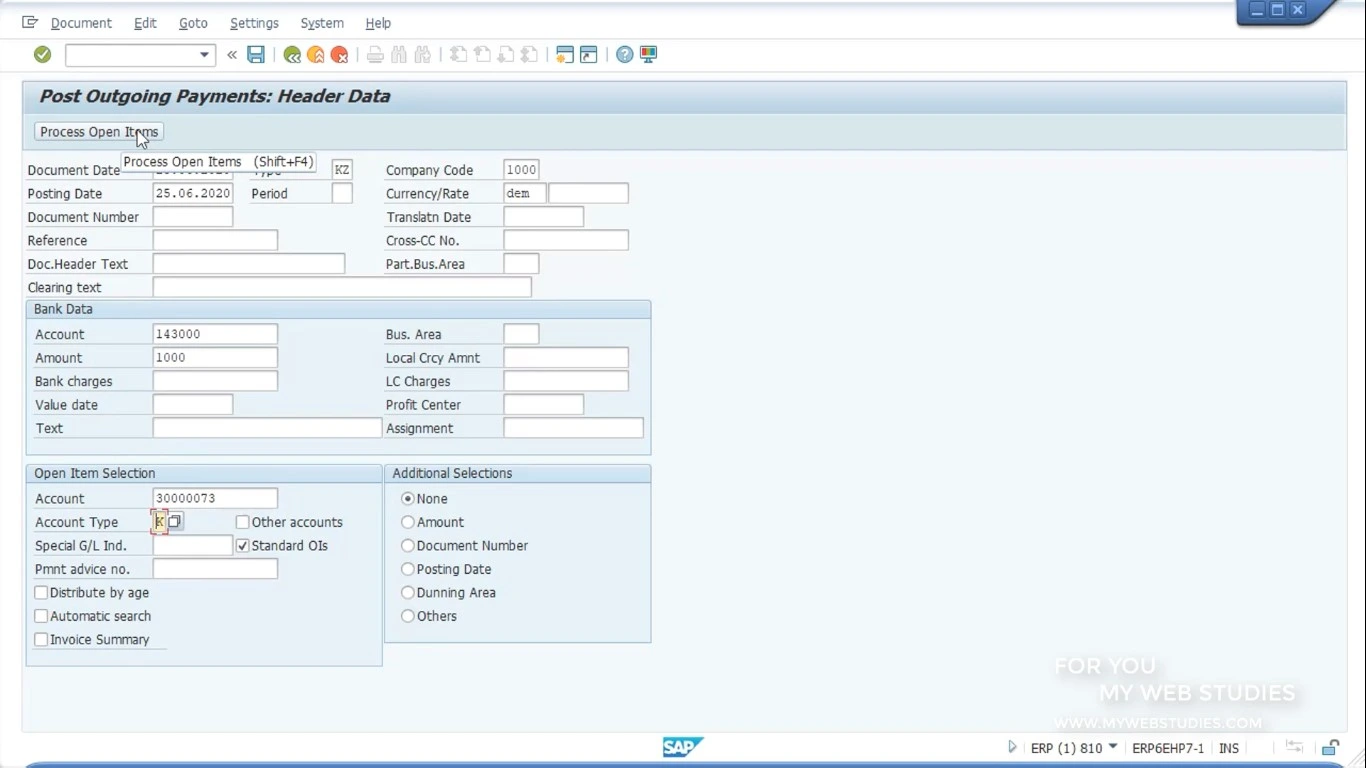The height and width of the screenshot is (768, 1366).
Task: Click the SAP logo in the status bar
Action: (683, 747)
